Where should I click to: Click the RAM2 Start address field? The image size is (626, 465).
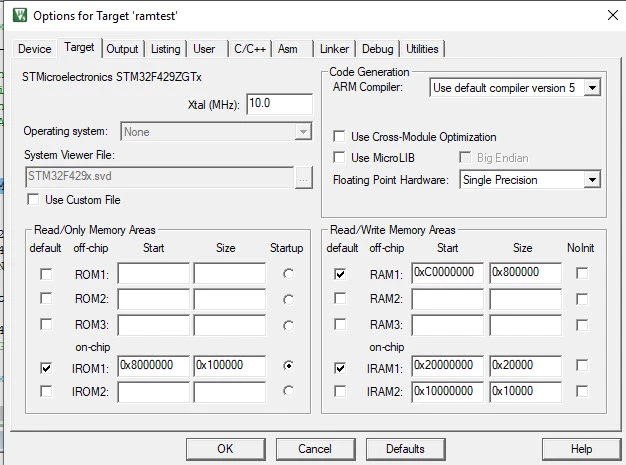point(448,299)
